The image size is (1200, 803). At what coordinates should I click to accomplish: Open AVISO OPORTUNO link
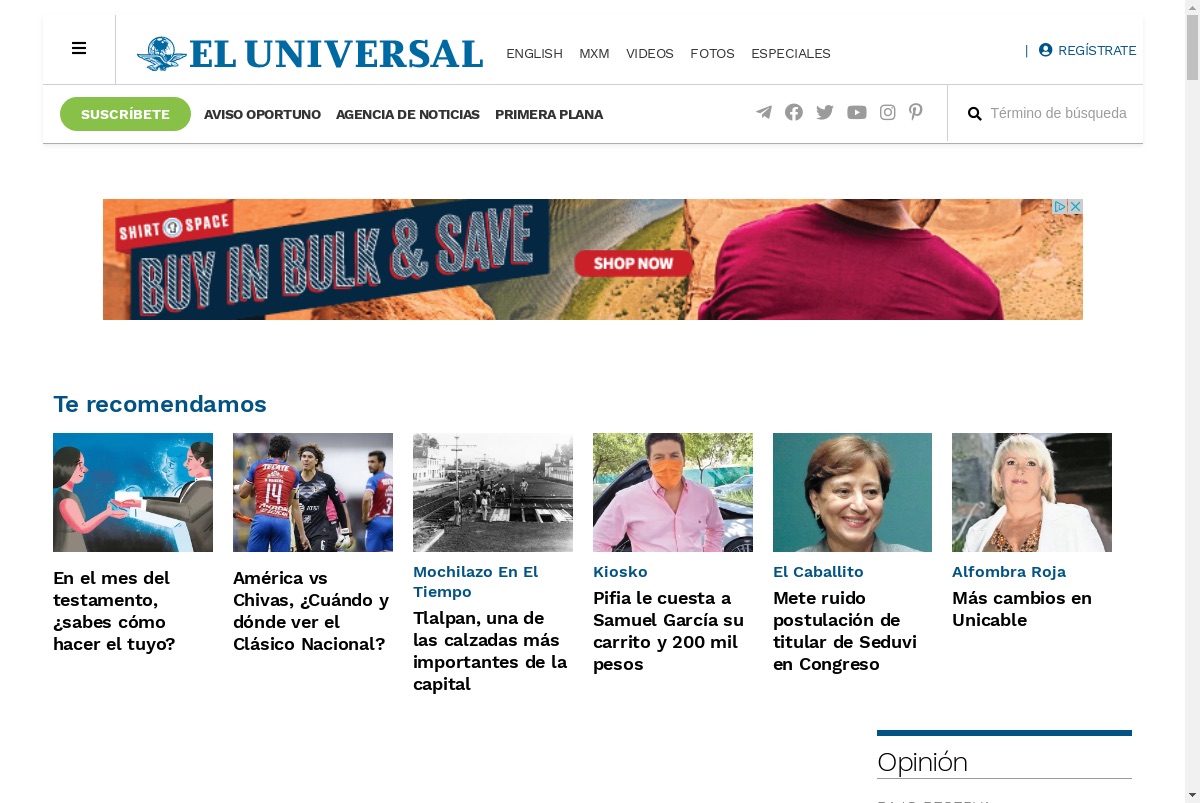pos(262,114)
